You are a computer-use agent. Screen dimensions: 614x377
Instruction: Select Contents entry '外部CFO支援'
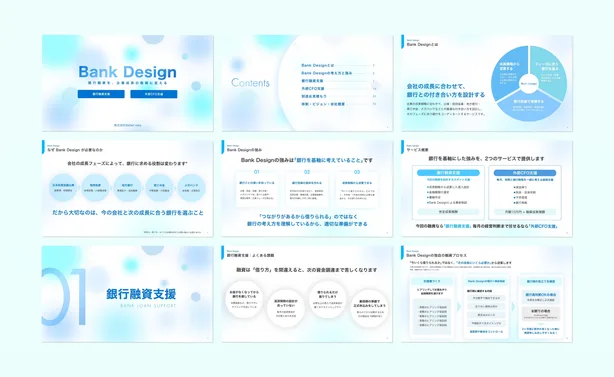(x=312, y=88)
